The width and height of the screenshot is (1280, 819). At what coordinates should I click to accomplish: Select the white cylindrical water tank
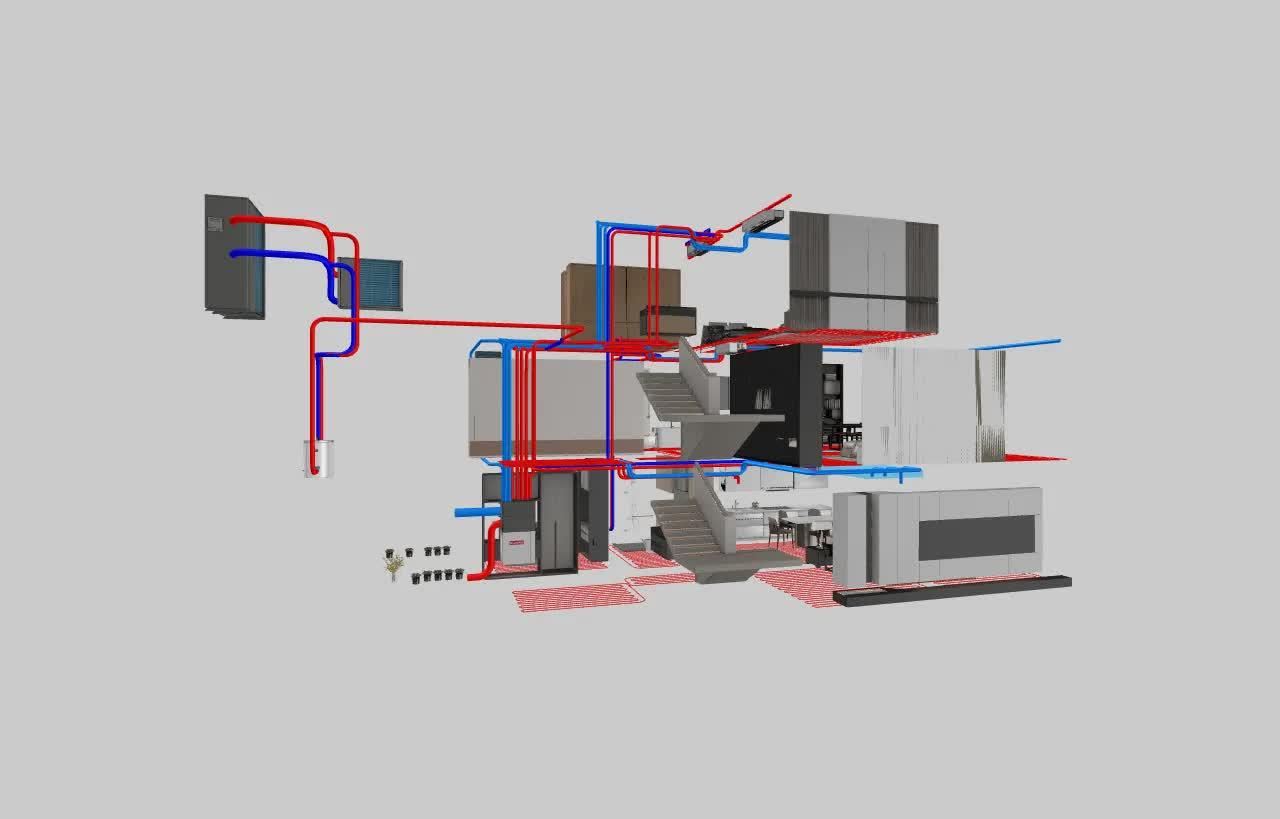point(320,458)
